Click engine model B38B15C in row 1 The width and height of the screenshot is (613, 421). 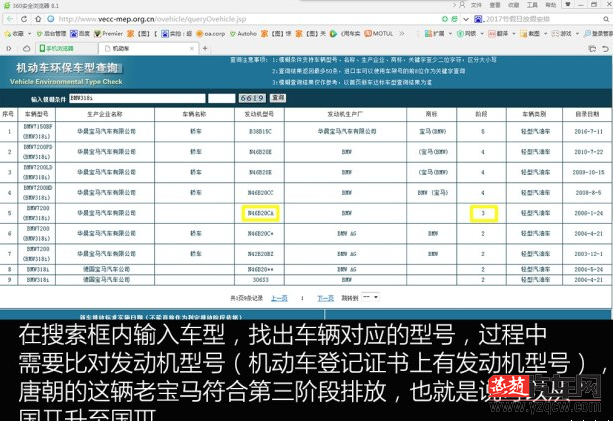pyautogui.click(x=260, y=132)
